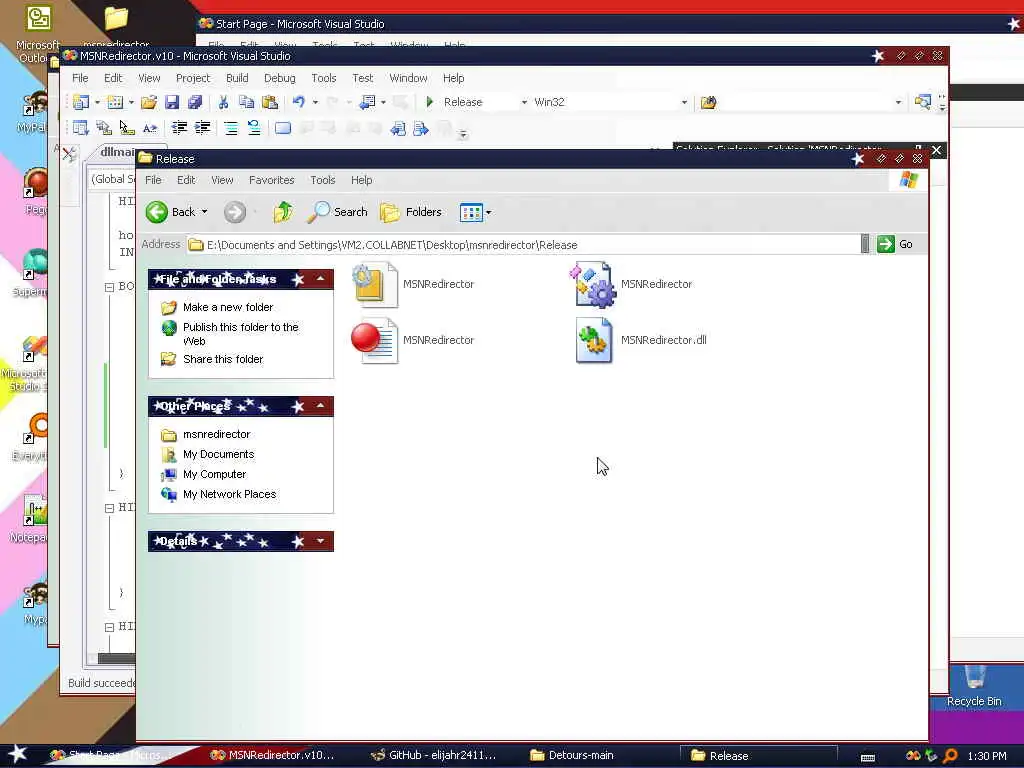Open the Win32 platform dropdown
The height and width of the screenshot is (768, 1024).
click(x=684, y=103)
